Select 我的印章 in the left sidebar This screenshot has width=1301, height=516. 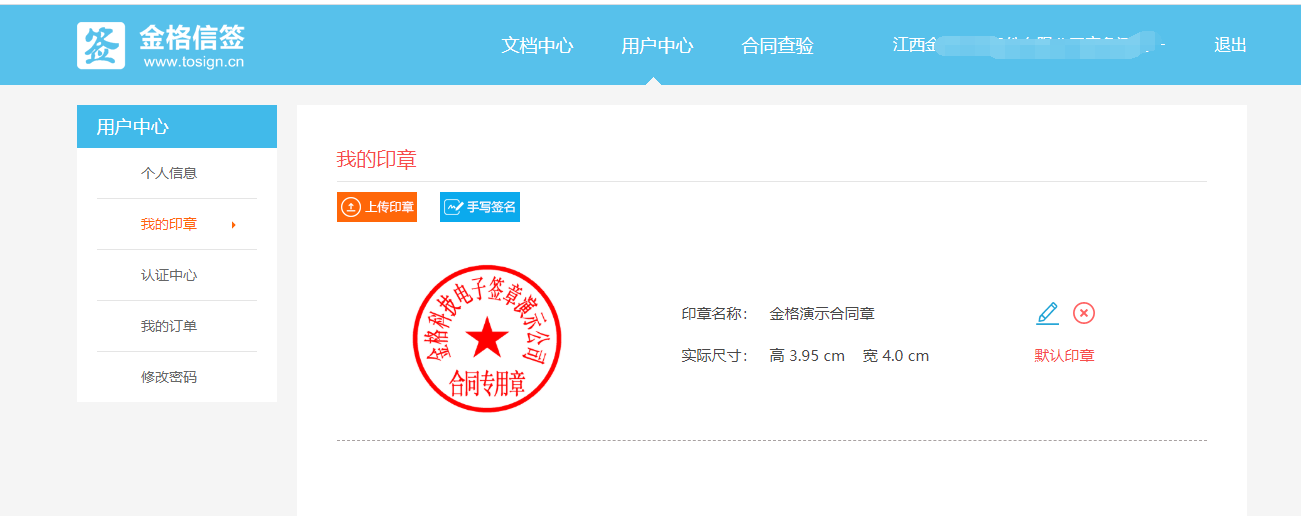click(x=169, y=224)
